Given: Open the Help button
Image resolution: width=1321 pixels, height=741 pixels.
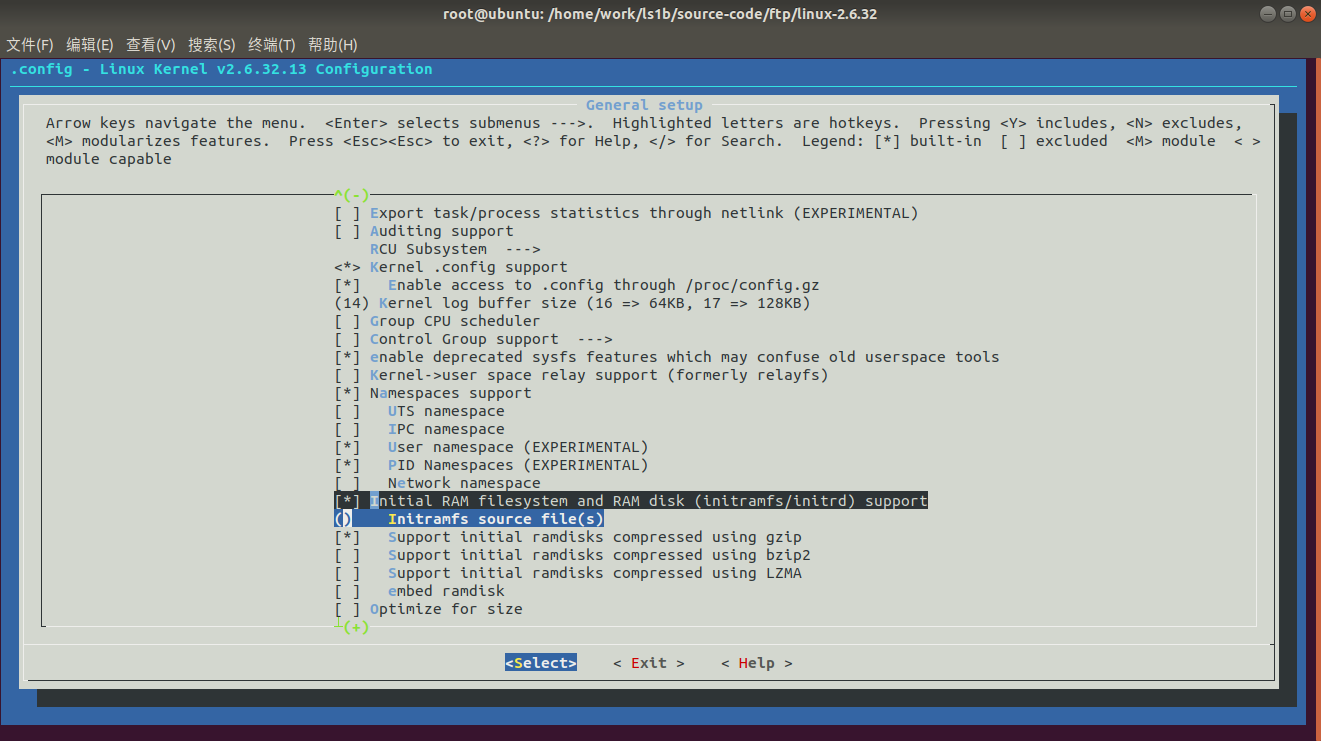Looking at the screenshot, I should 756,662.
